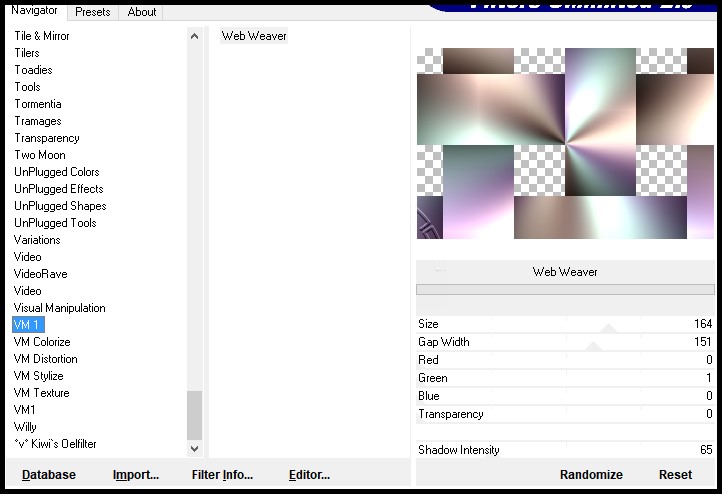722x494 pixels.
Task: Click the category list scrollbar thumb
Action: tap(194, 414)
